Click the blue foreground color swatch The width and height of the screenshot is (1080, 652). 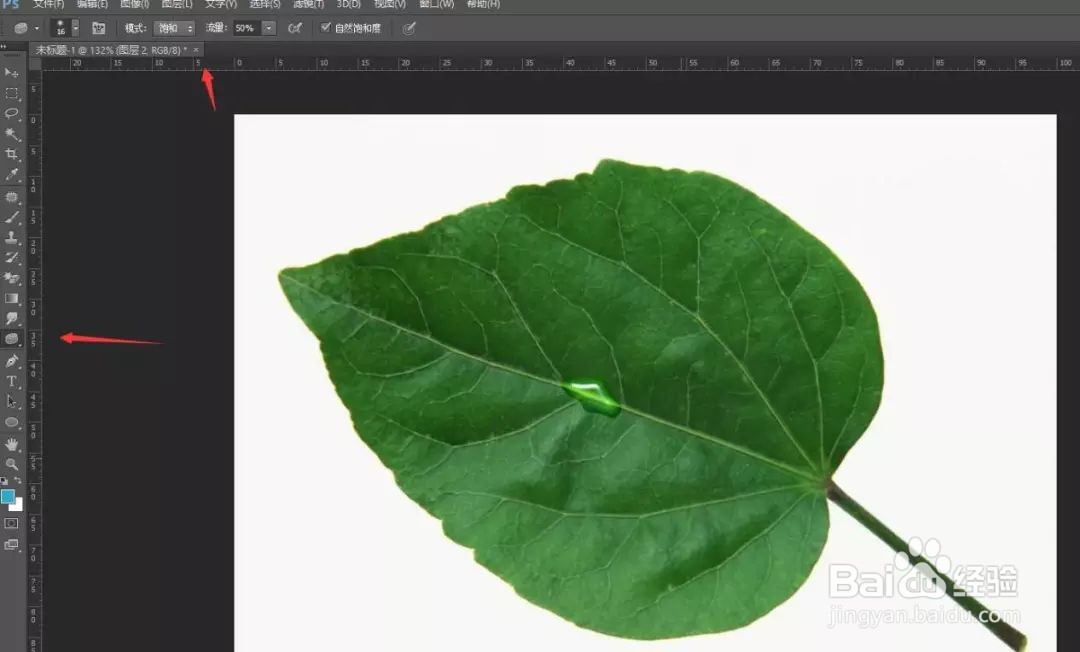pyautogui.click(x=8, y=496)
